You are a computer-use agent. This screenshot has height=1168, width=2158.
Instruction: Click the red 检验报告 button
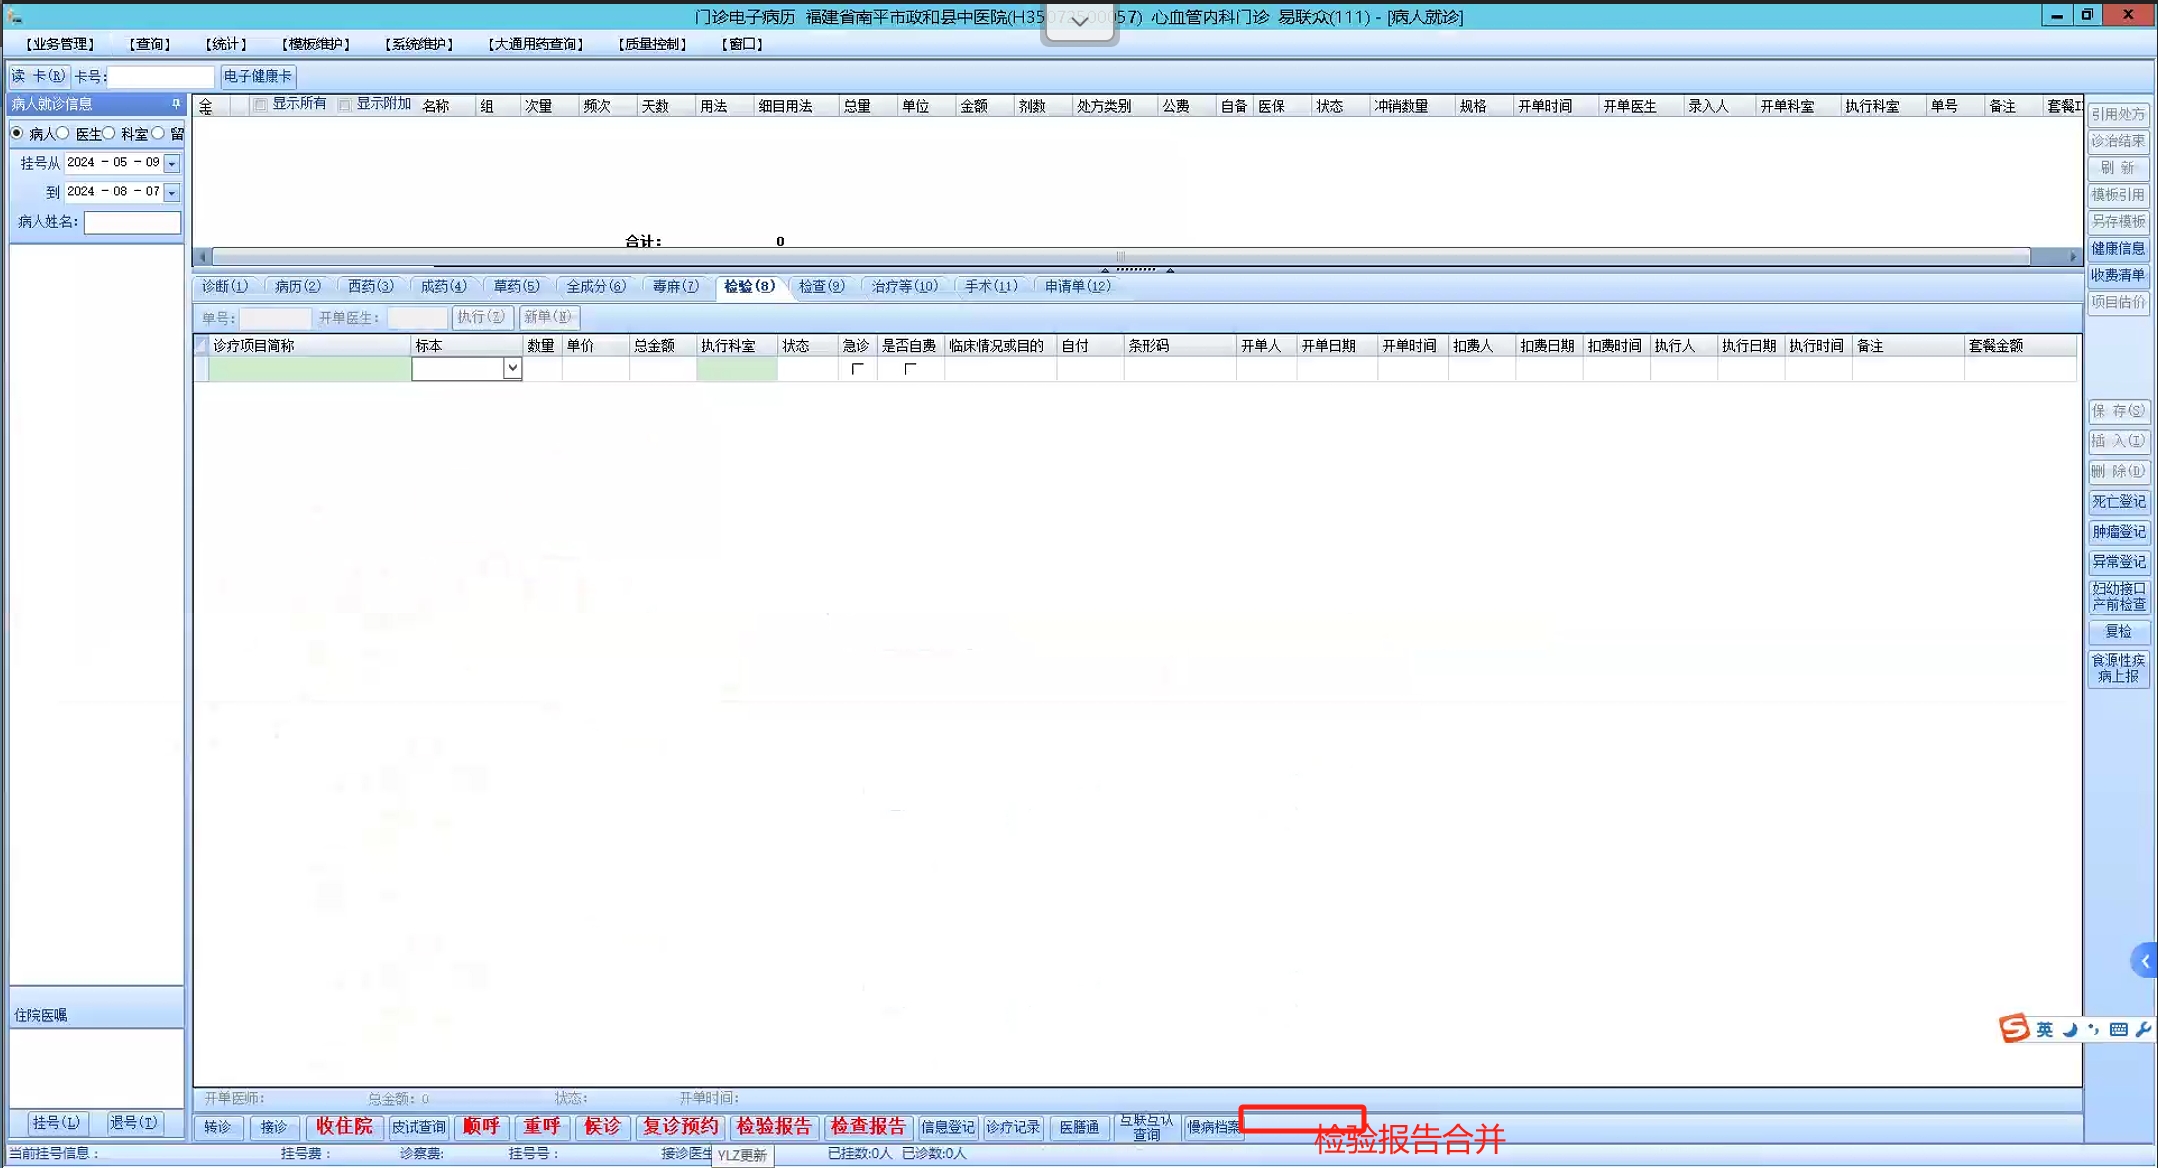[x=773, y=1126]
